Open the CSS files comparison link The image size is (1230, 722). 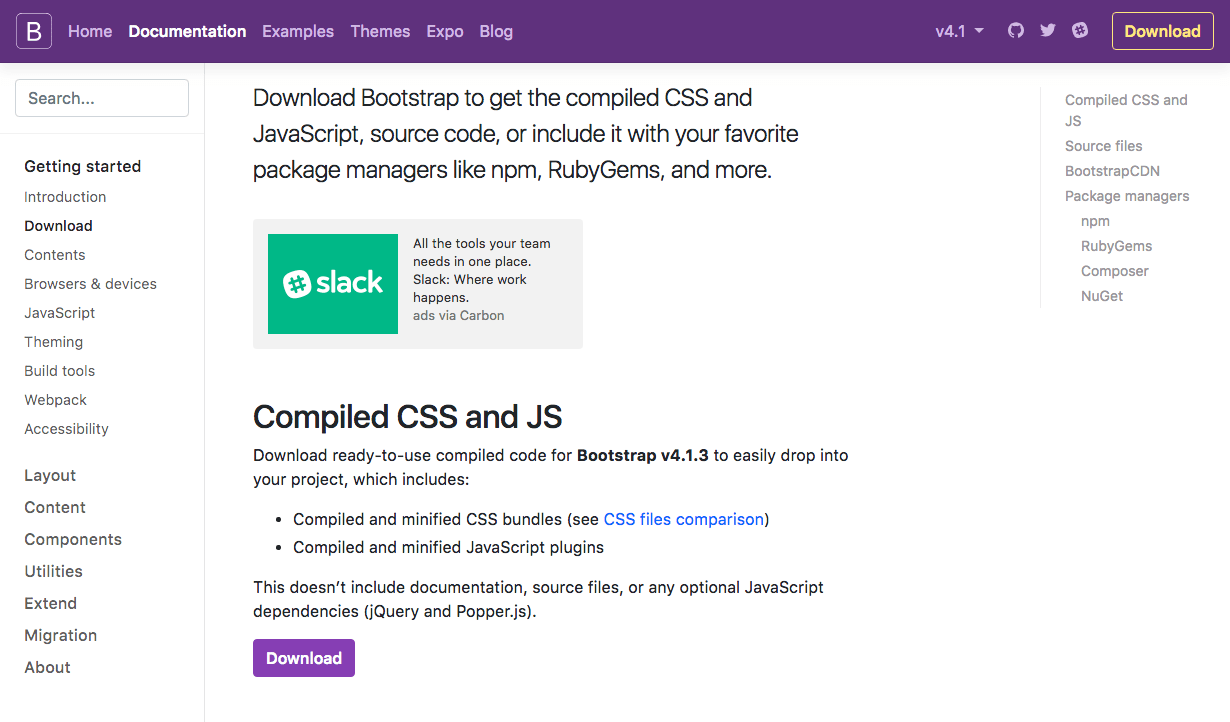683,519
